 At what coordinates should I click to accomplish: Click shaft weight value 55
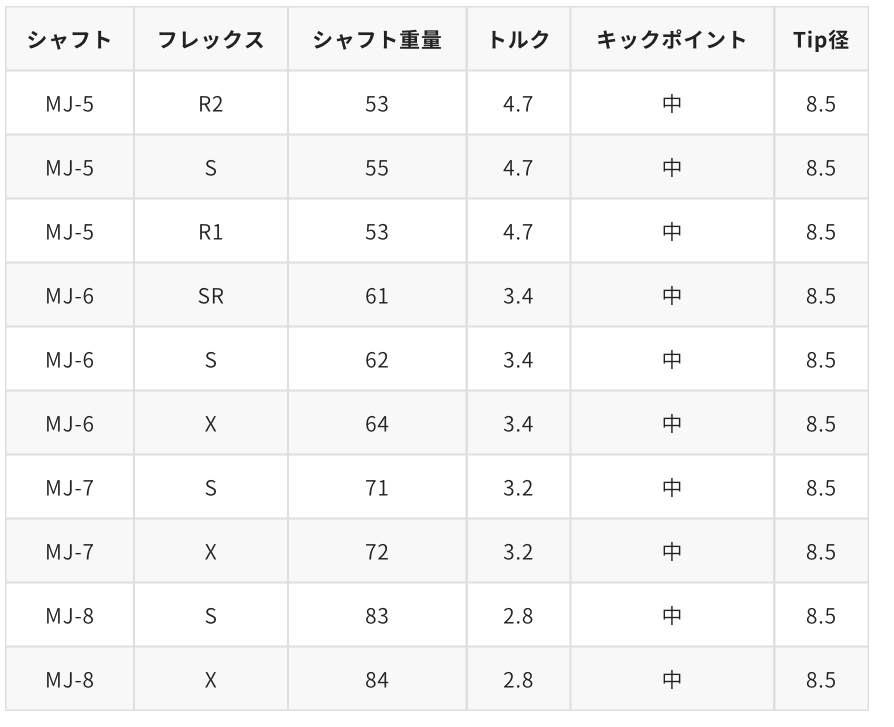pos(377,168)
